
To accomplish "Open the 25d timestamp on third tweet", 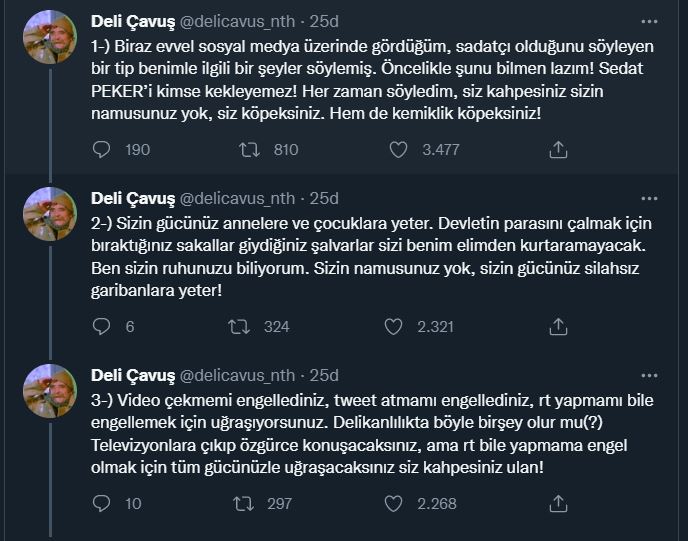I will coord(324,375).
